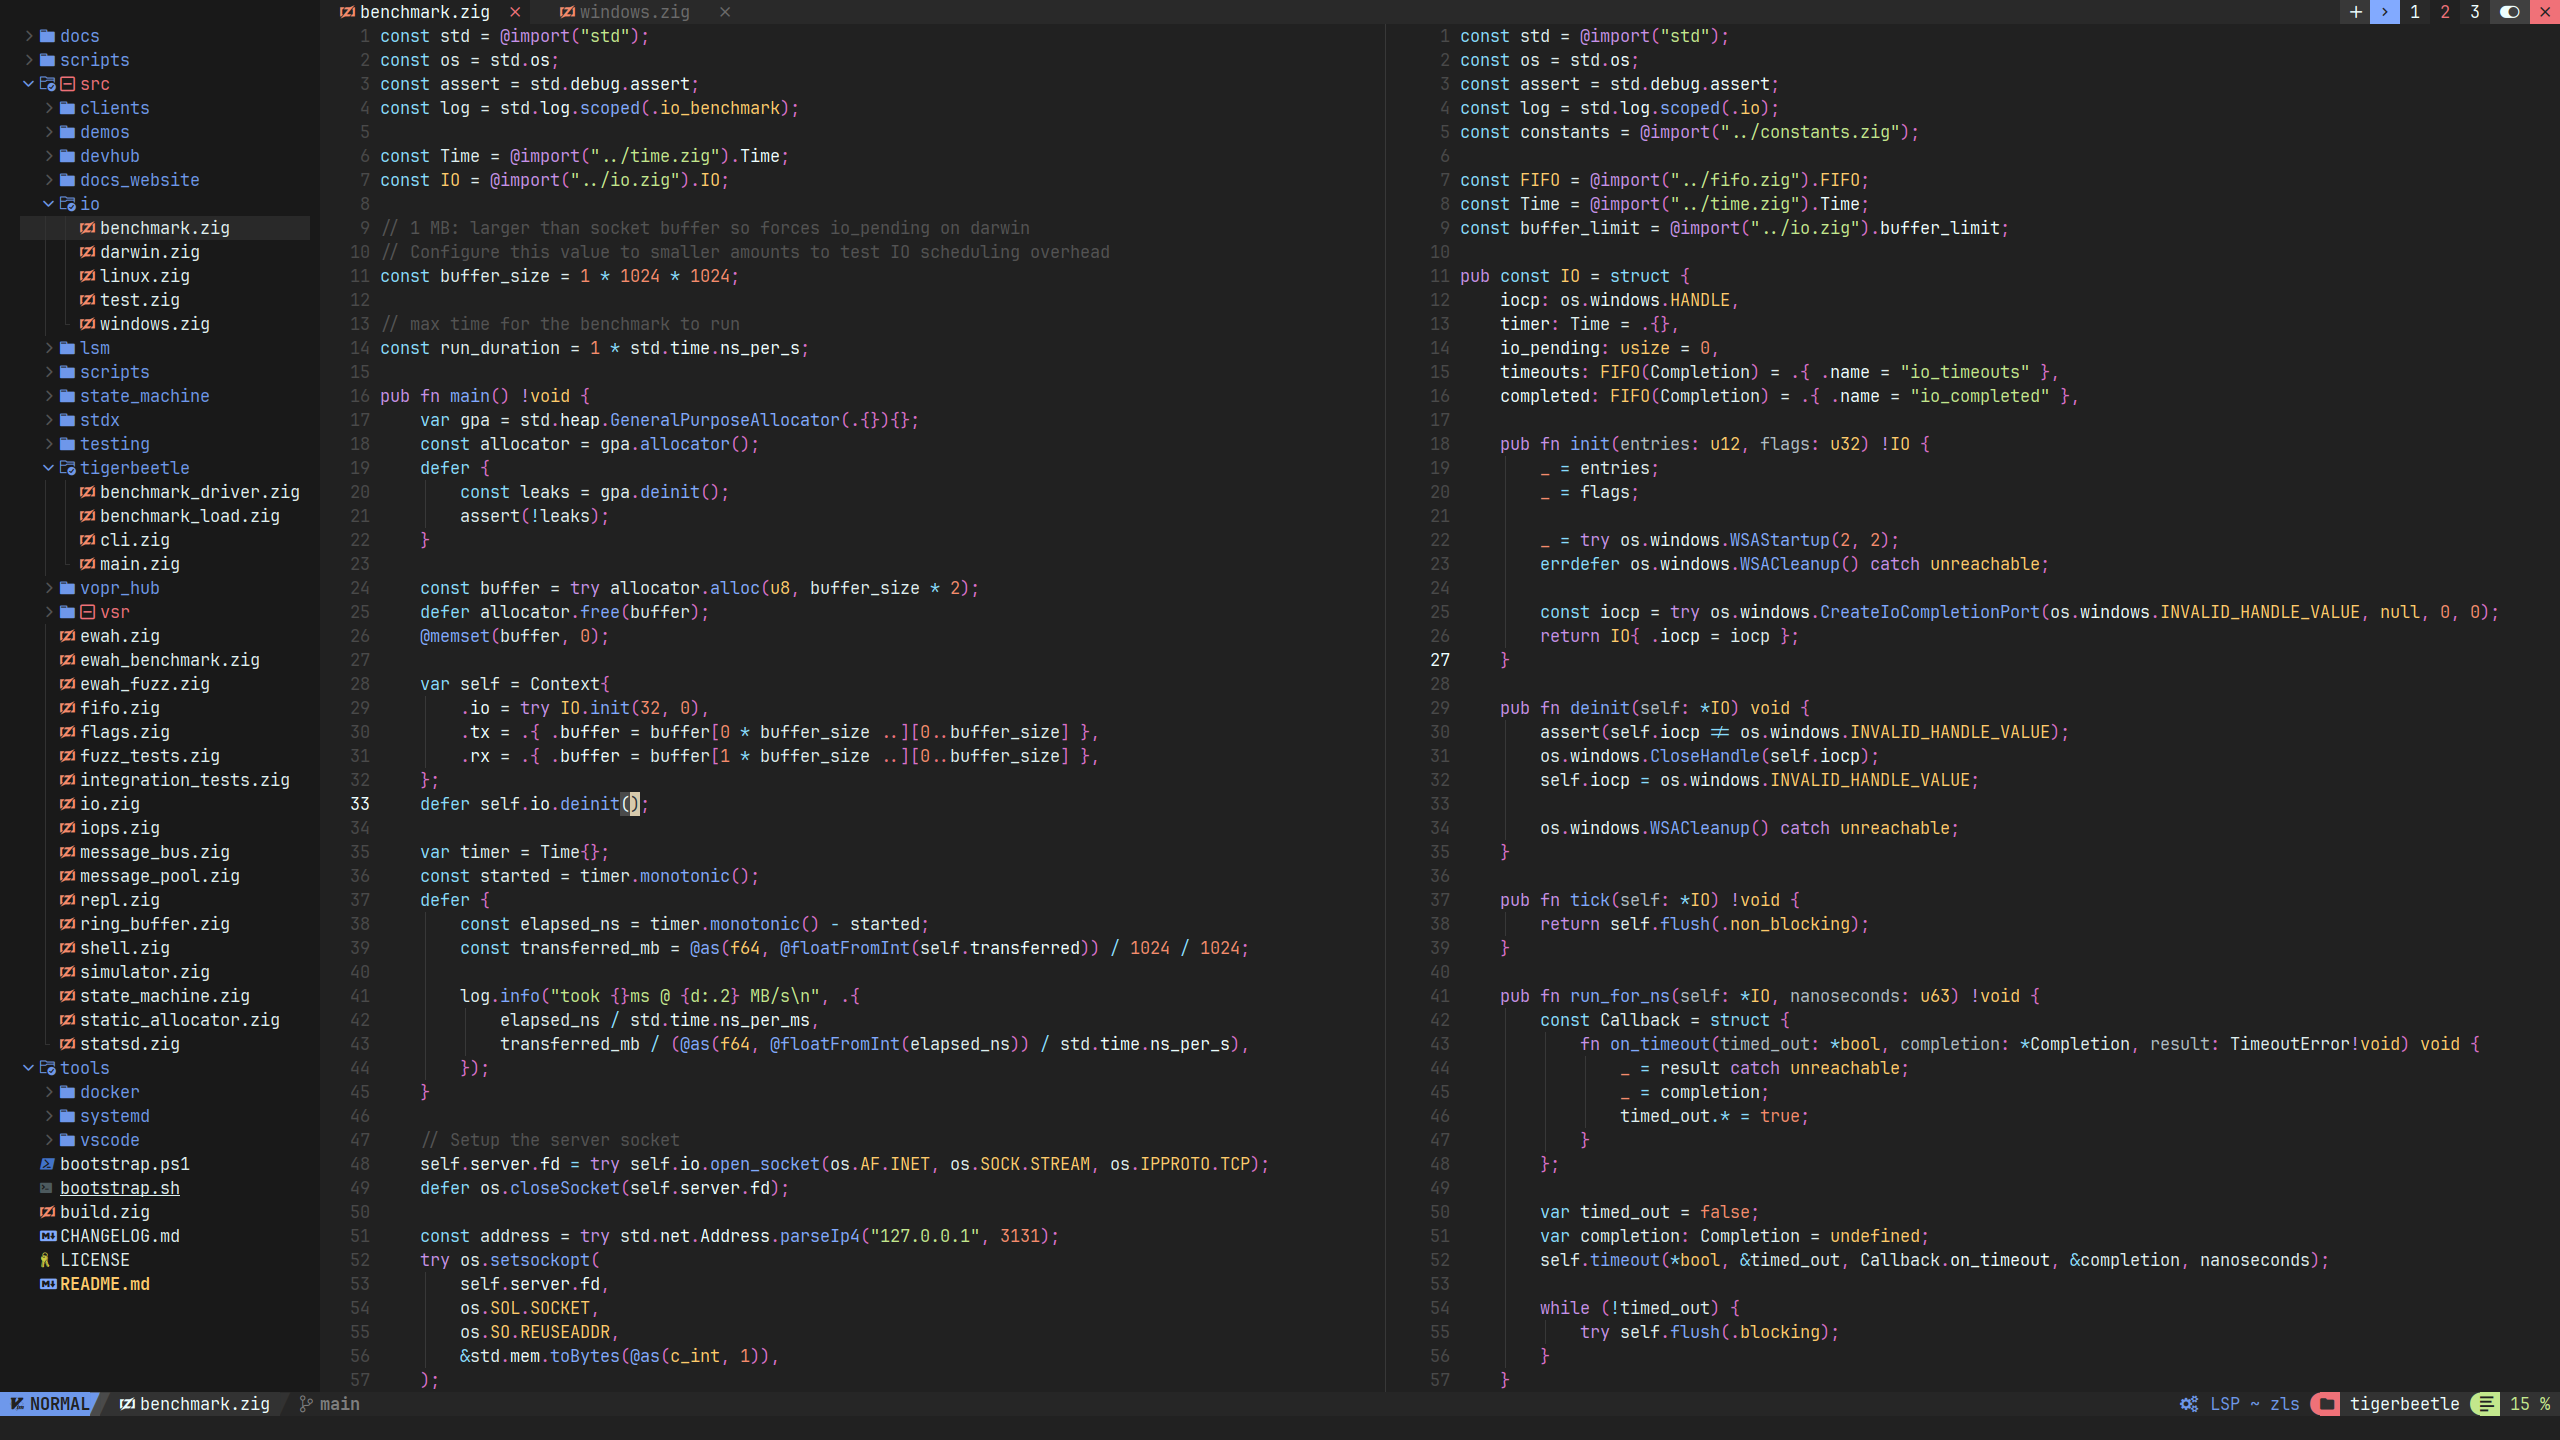Close the windows.zig buffer tab
2560x1440 pixels.
[x=725, y=12]
